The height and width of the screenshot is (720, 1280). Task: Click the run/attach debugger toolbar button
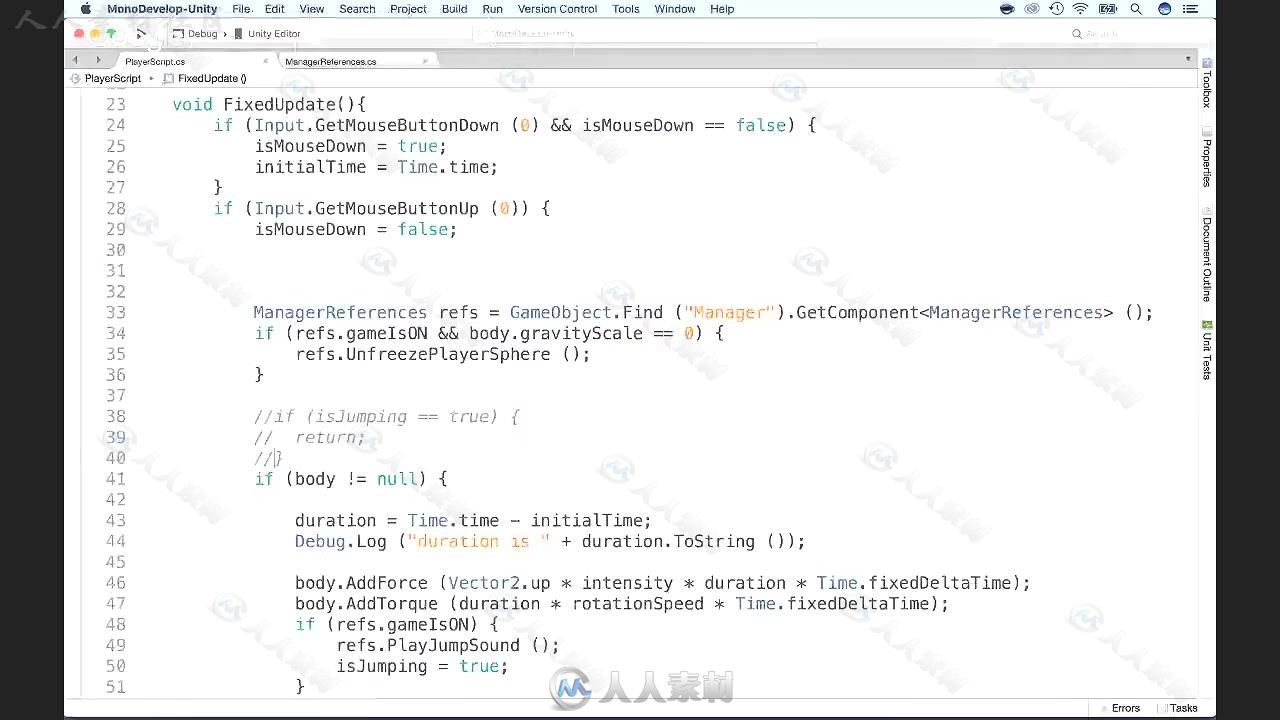click(x=141, y=33)
